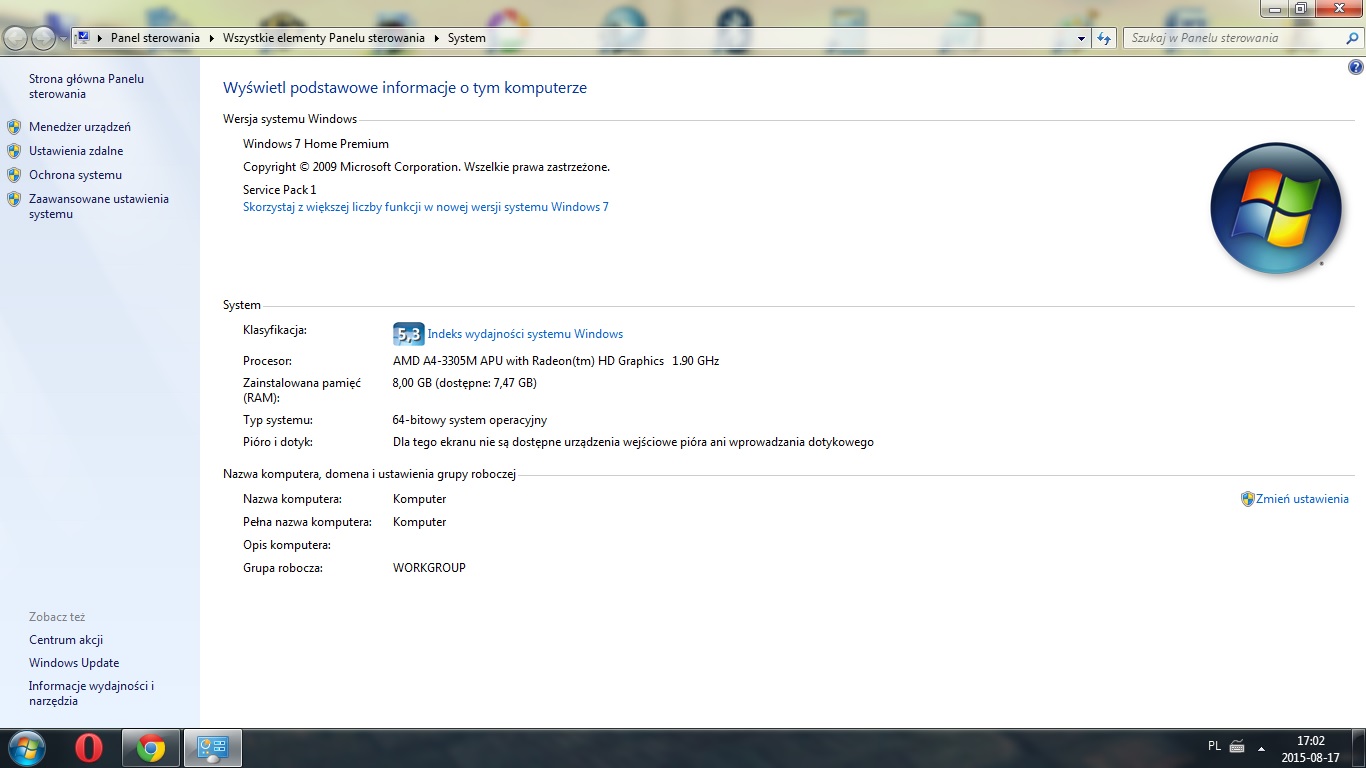Screen dimensions: 1366x768
Task: Open "Menedżer urządzeń" from sidebar
Action: 80,127
